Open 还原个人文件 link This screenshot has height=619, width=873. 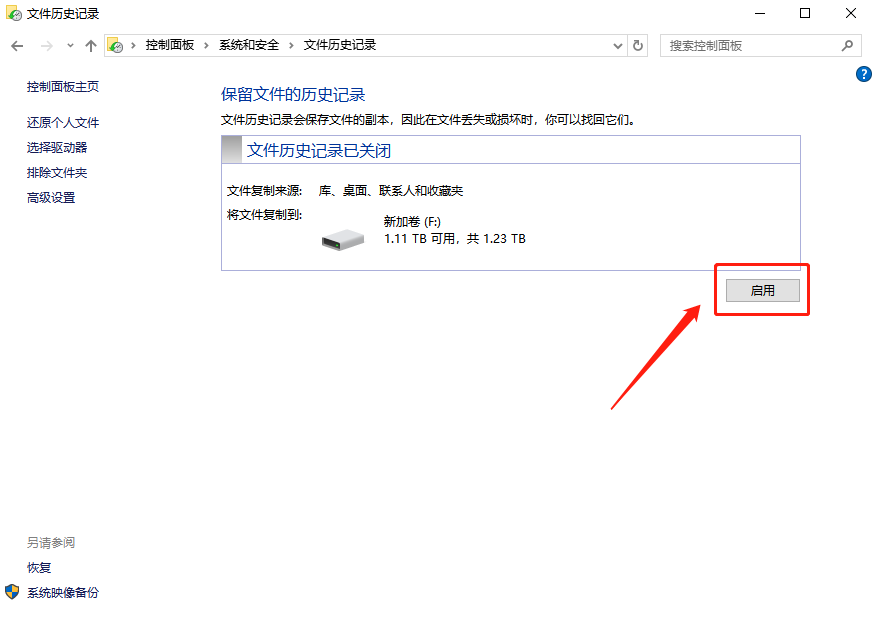[x=63, y=122]
